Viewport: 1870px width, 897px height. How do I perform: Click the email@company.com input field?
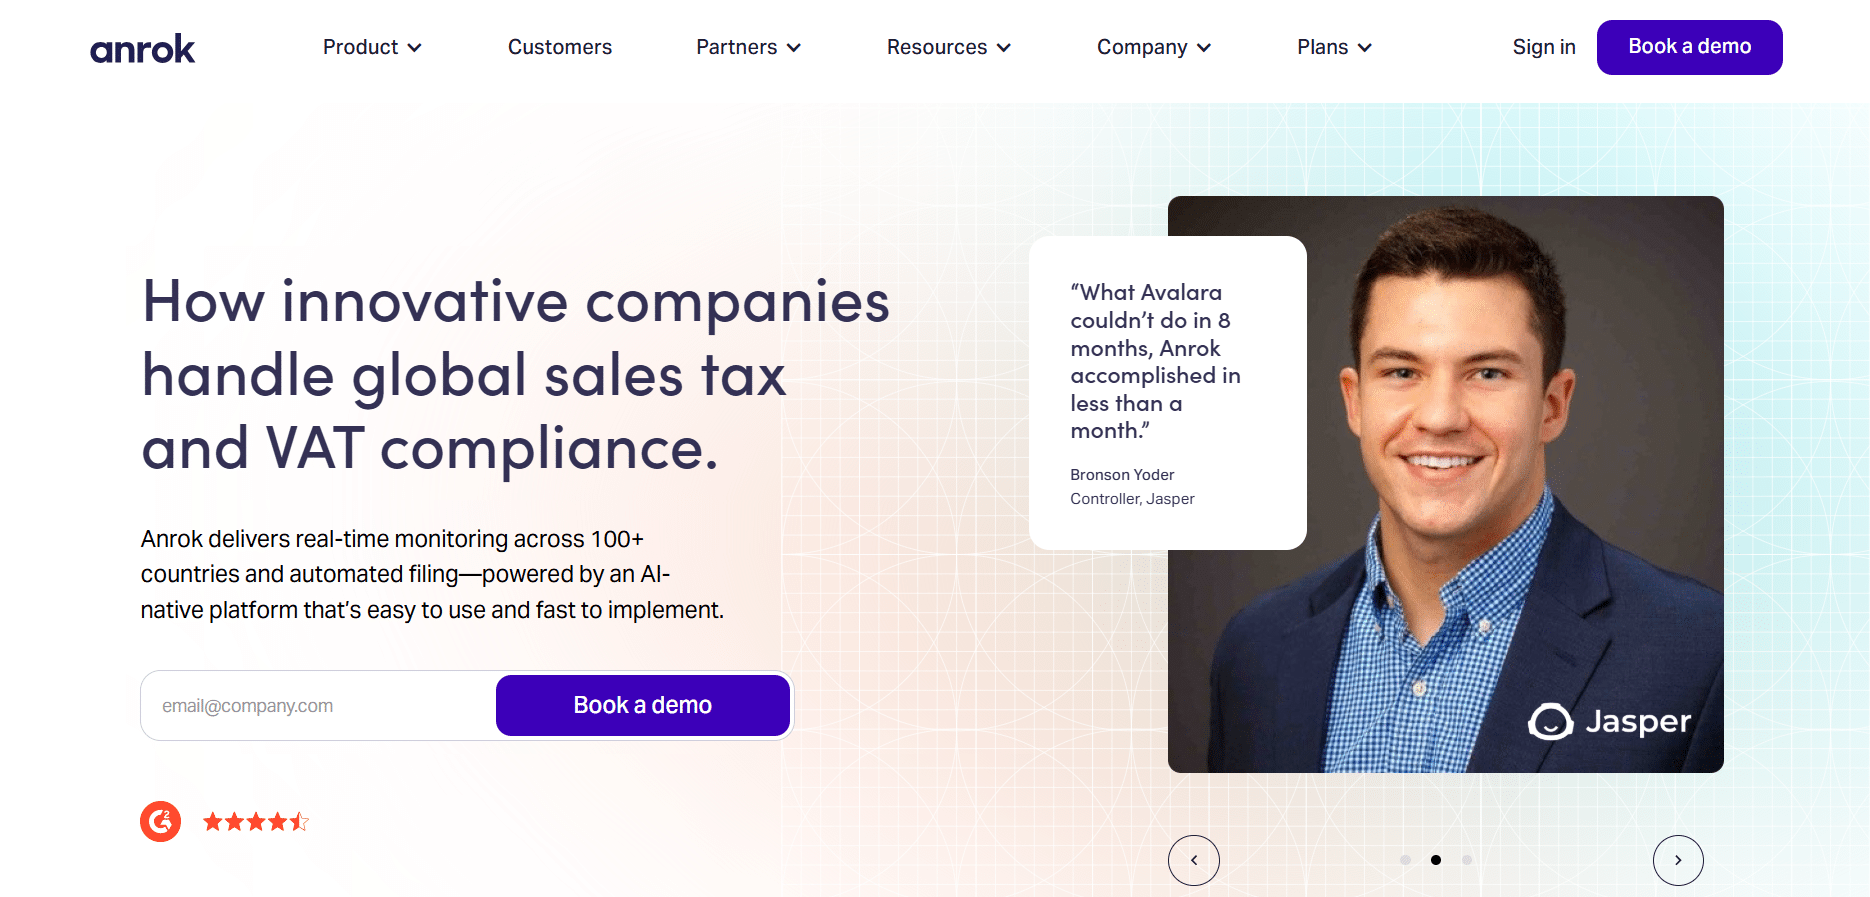coord(320,705)
